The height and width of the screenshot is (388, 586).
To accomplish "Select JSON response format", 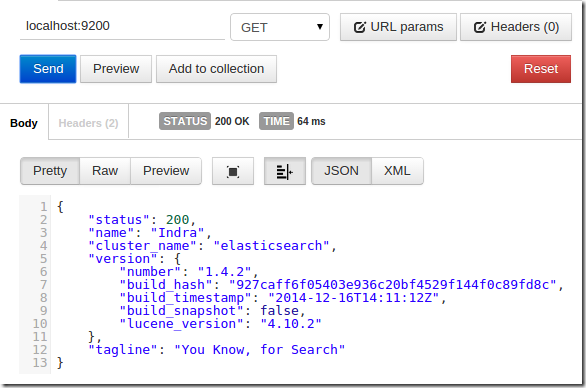I will [342, 171].
